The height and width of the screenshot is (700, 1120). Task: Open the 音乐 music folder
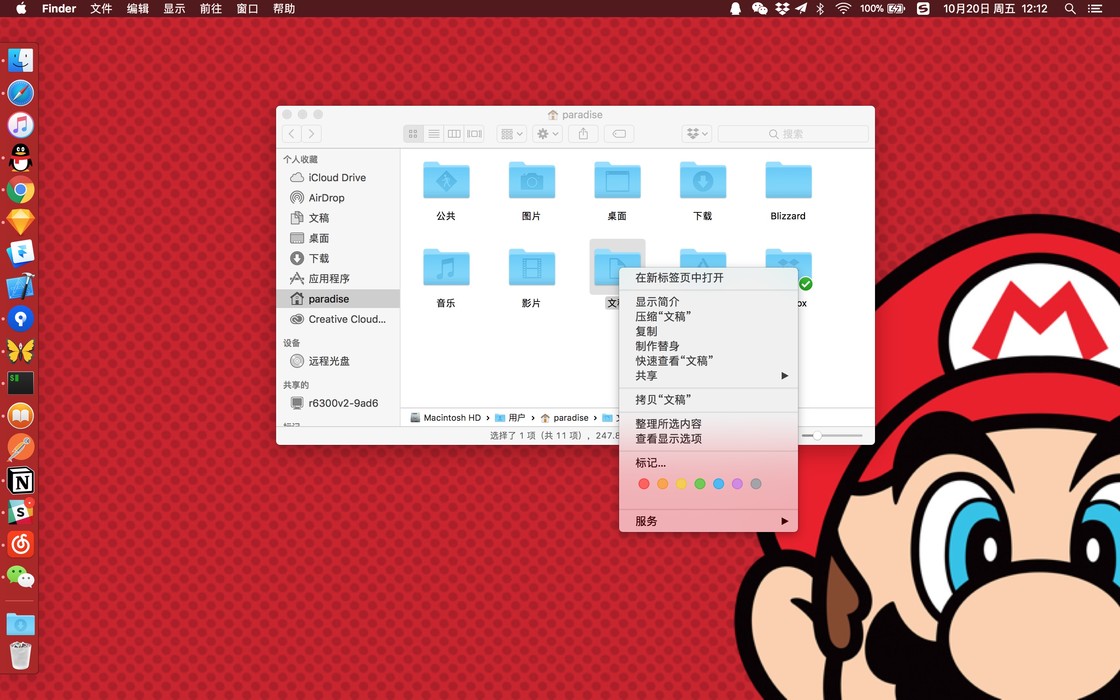[446, 268]
